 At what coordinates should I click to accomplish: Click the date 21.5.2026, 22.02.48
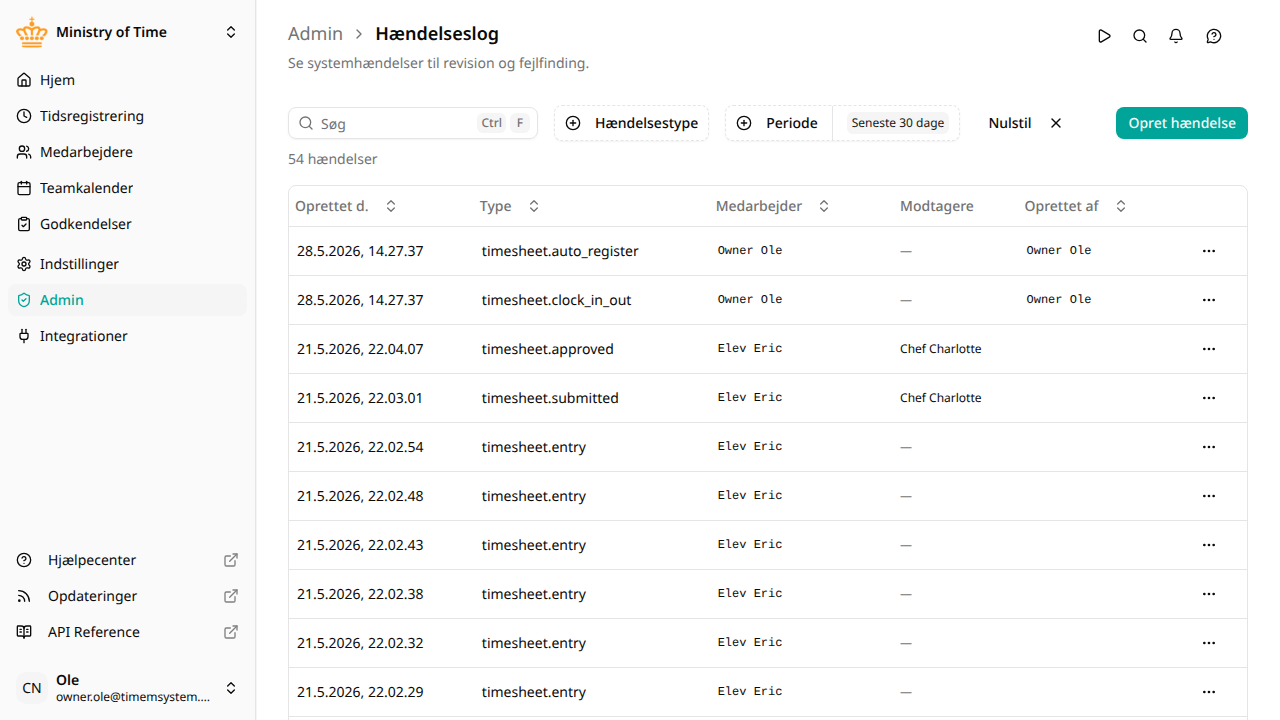tap(360, 496)
